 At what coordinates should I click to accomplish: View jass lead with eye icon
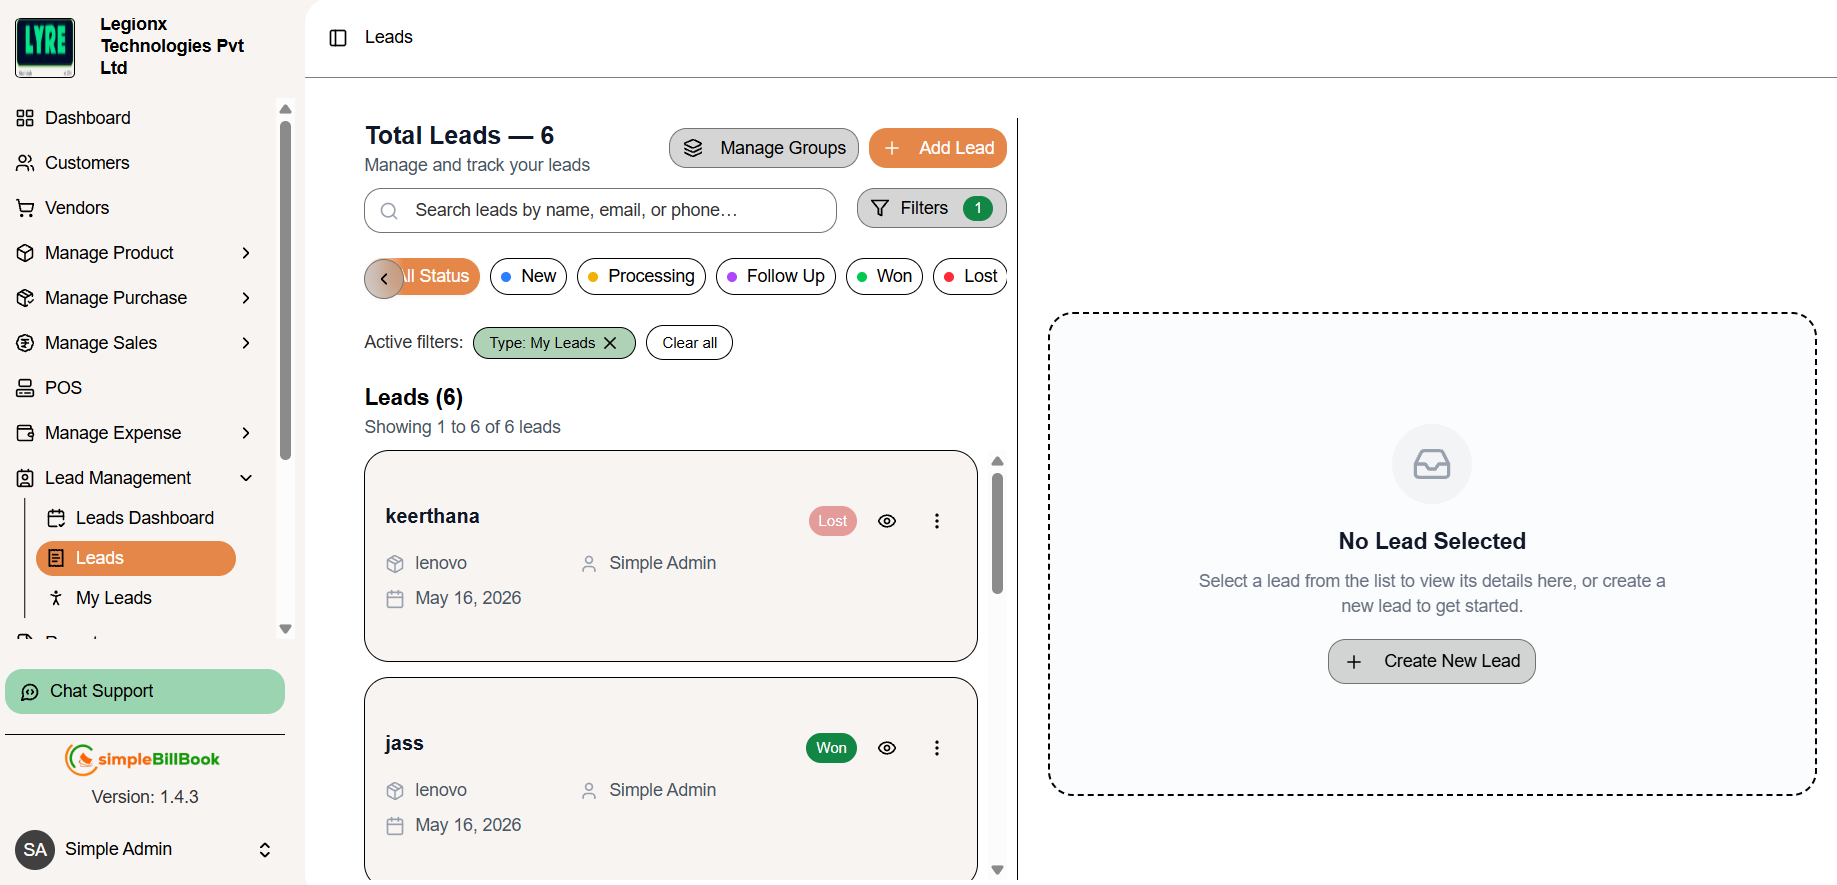(x=887, y=748)
